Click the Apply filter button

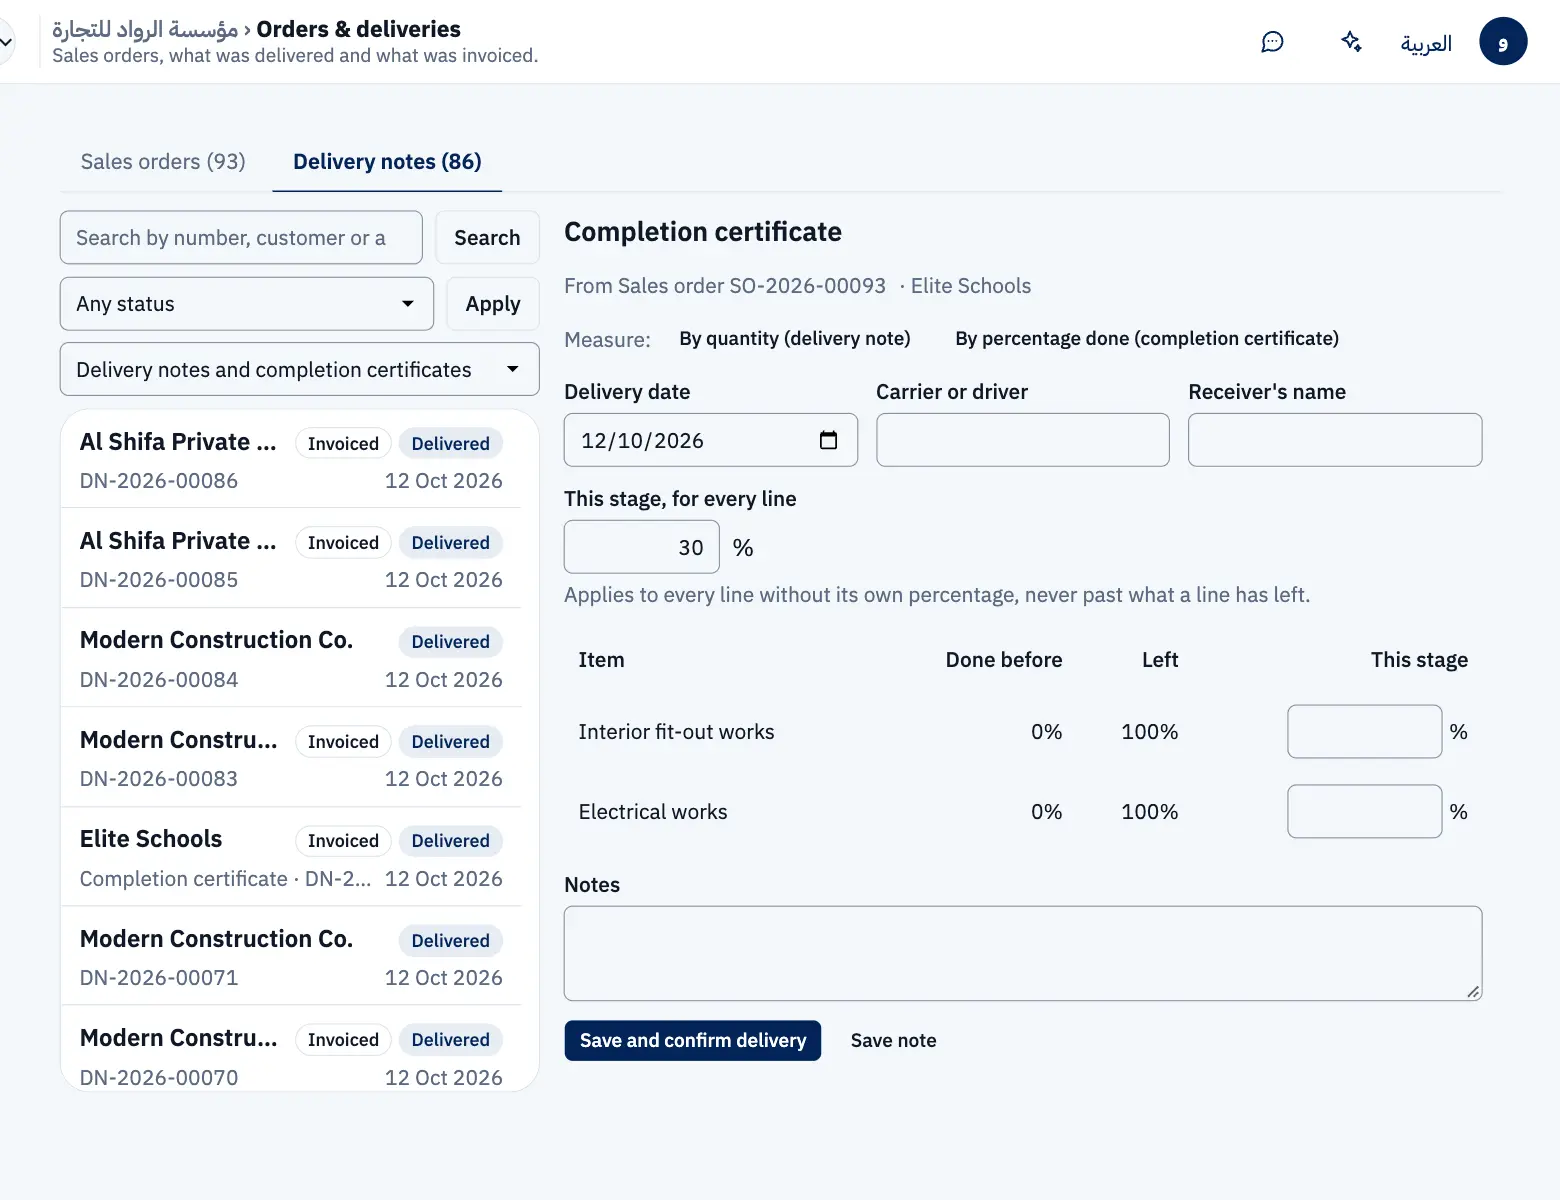coord(493,304)
